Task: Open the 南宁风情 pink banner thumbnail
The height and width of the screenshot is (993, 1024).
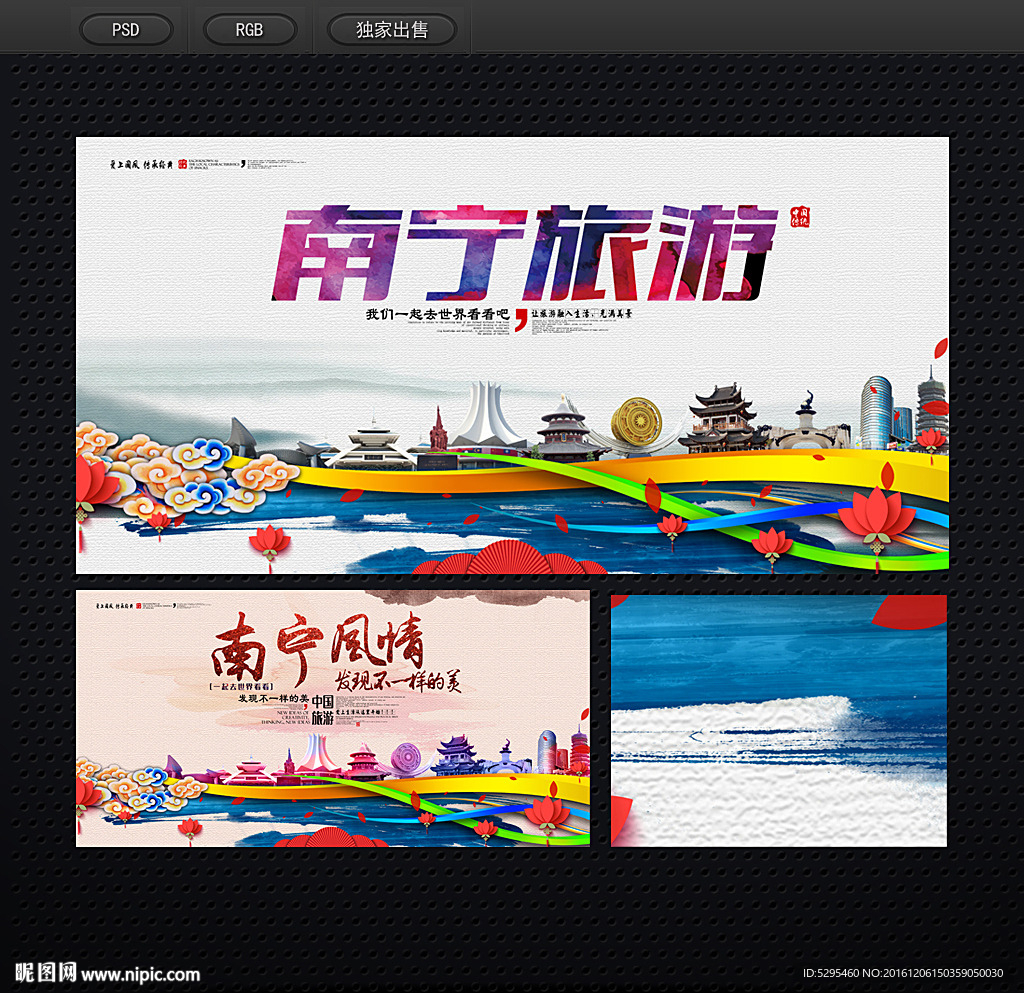Action: point(332,718)
